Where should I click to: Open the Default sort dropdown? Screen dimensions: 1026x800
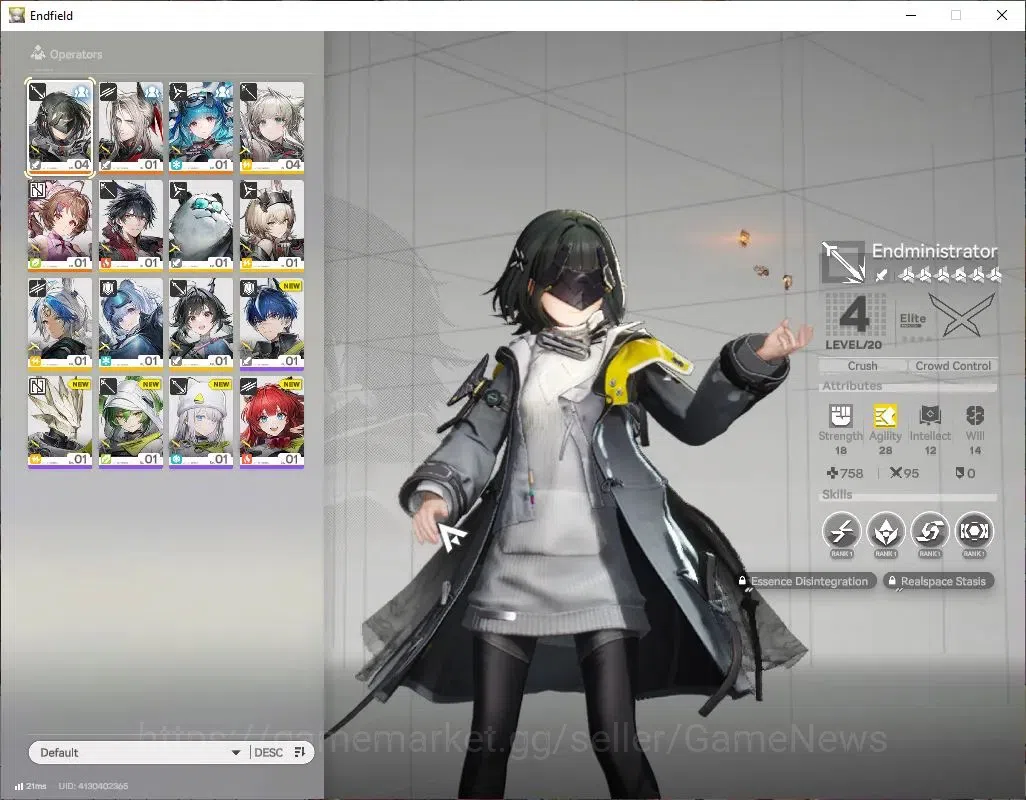click(139, 752)
